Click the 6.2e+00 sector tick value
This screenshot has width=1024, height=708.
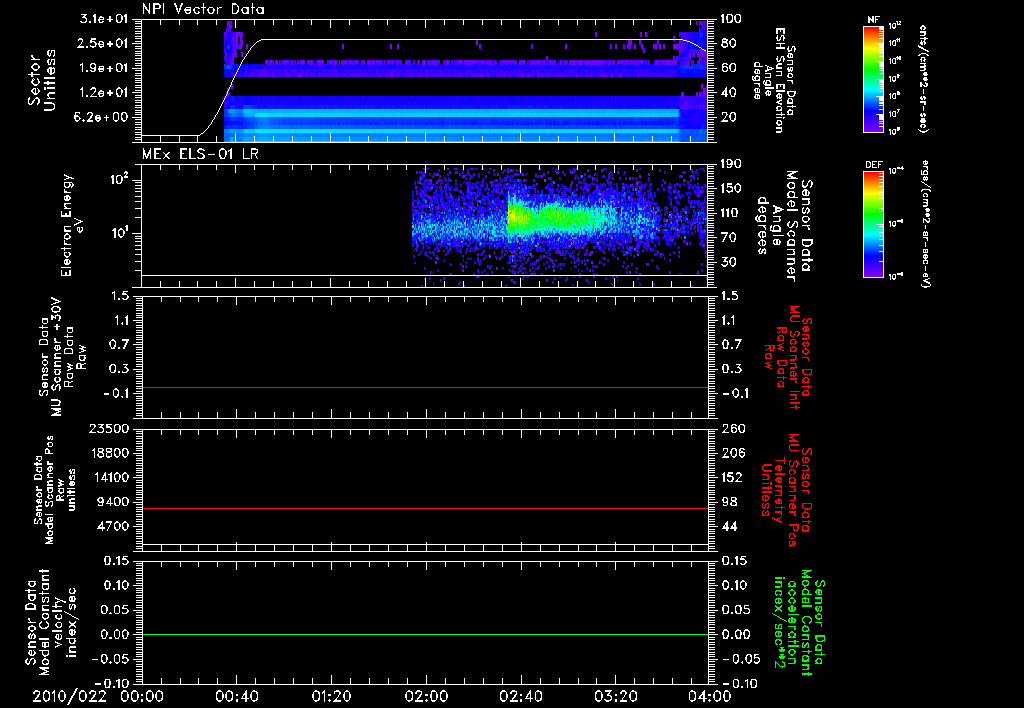click(x=103, y=117)
